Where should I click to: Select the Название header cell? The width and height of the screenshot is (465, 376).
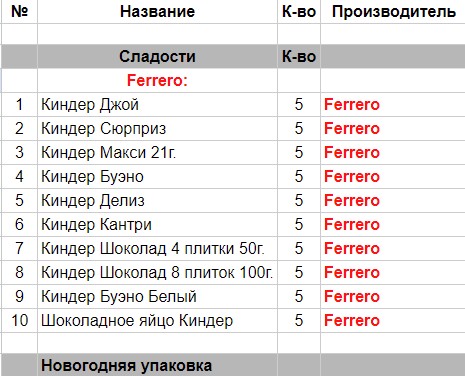tap(157, 12)
